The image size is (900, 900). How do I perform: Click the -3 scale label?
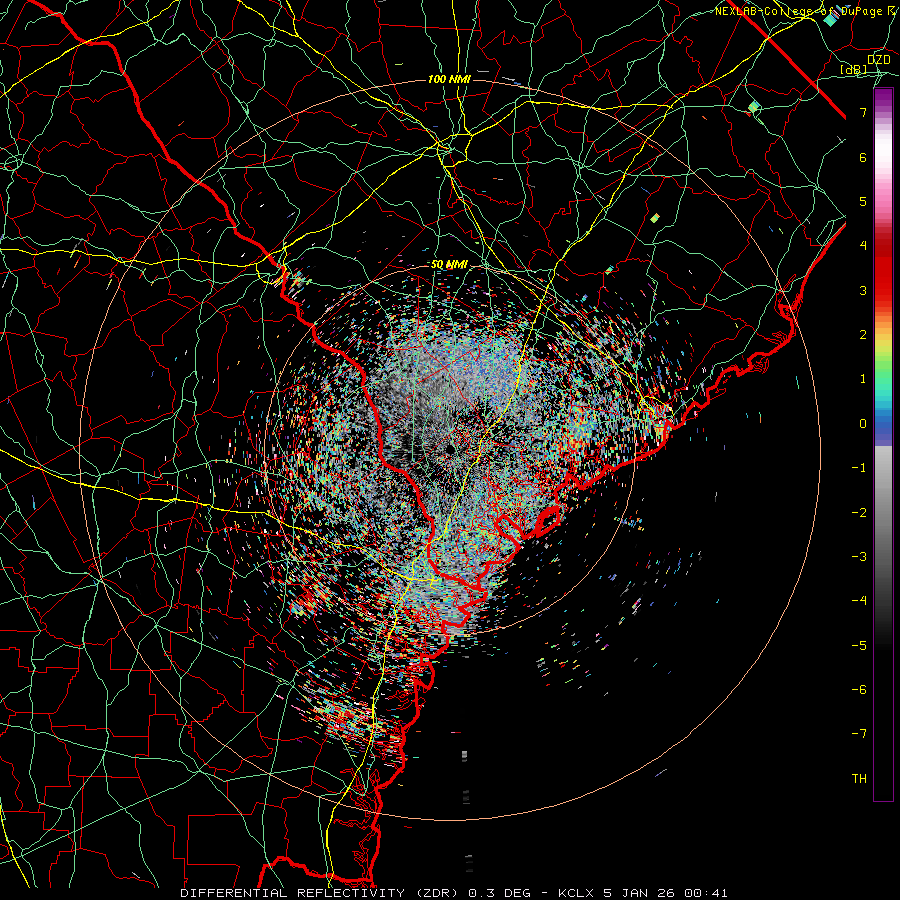[x=859, y=557]
